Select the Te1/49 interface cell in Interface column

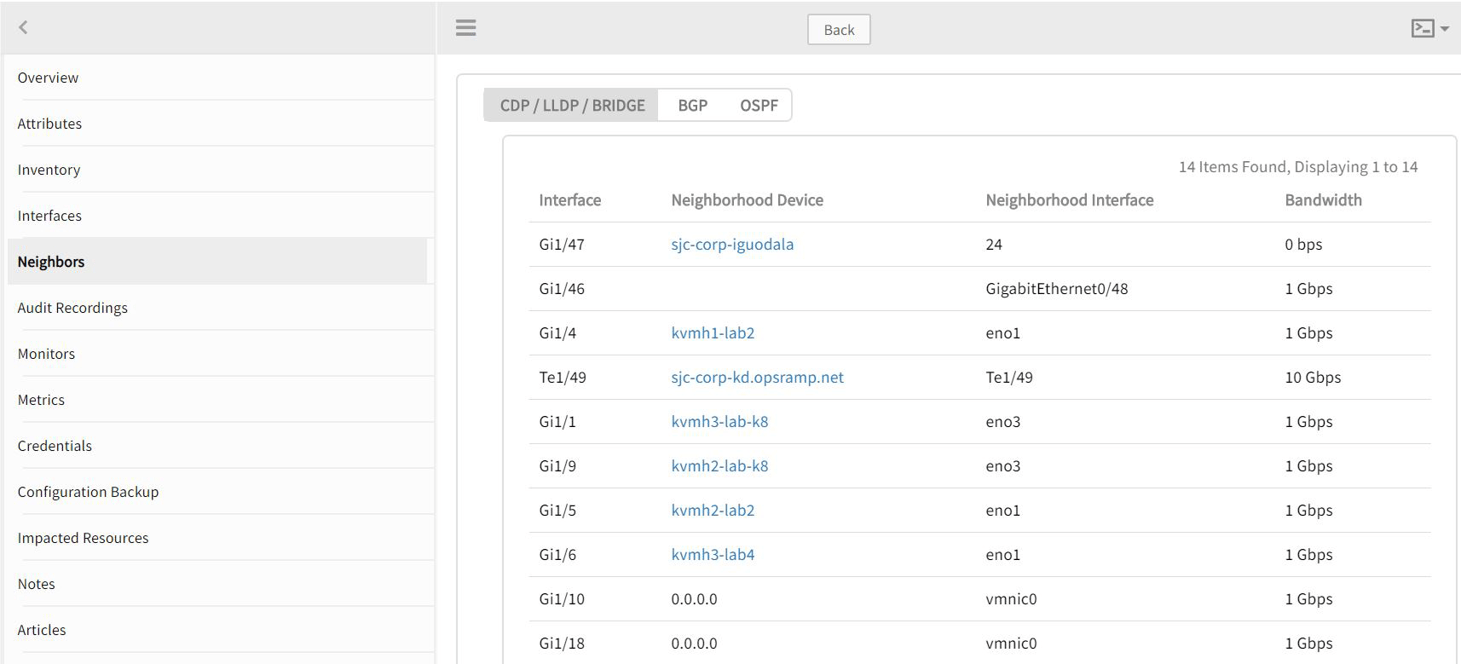(562, 377)
